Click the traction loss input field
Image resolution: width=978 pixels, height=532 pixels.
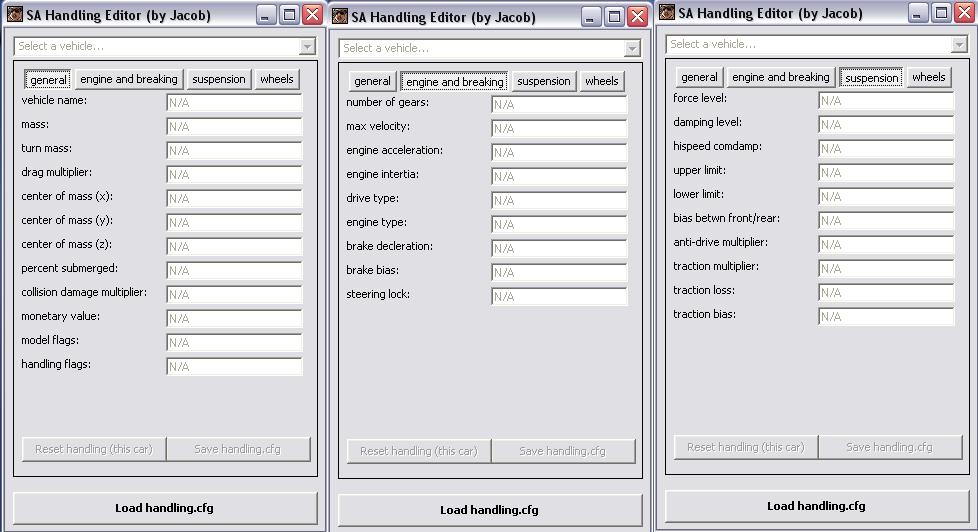click(x=886, y=293)
